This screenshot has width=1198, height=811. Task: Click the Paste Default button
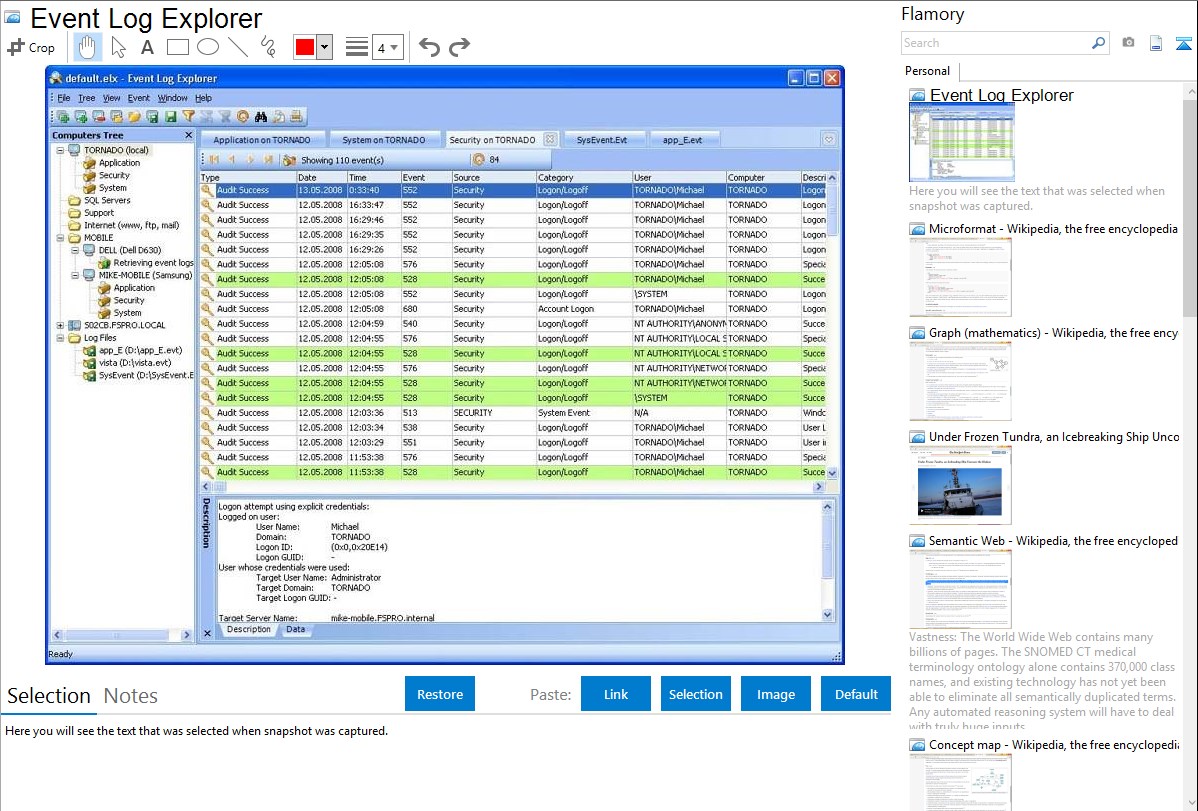click(856, 694)
